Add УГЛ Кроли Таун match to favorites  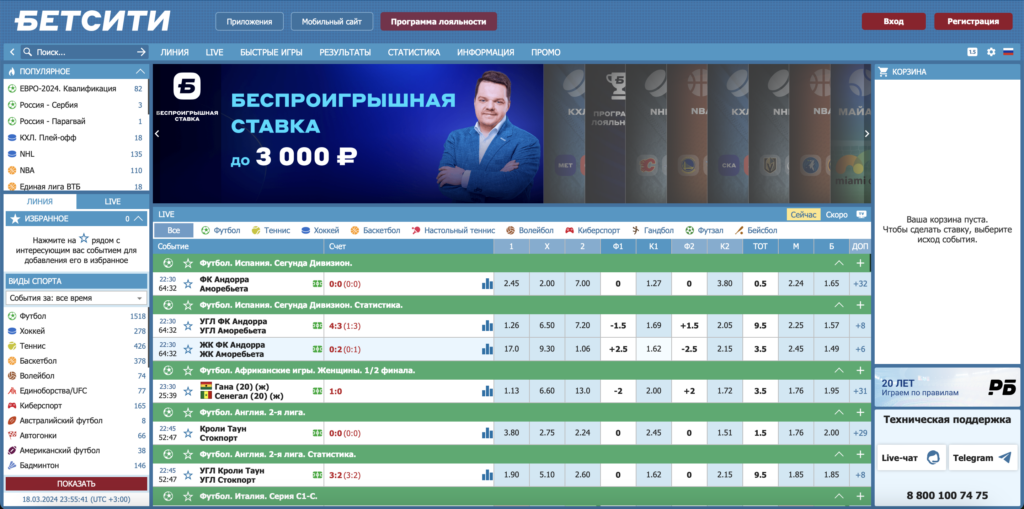pos(188,474)
